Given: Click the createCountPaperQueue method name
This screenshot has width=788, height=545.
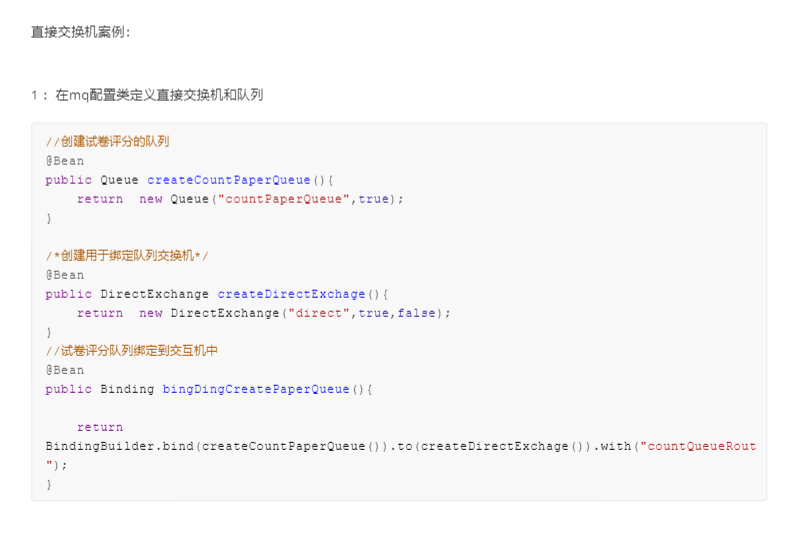Looking at the screenshot, I should (229, 180).
